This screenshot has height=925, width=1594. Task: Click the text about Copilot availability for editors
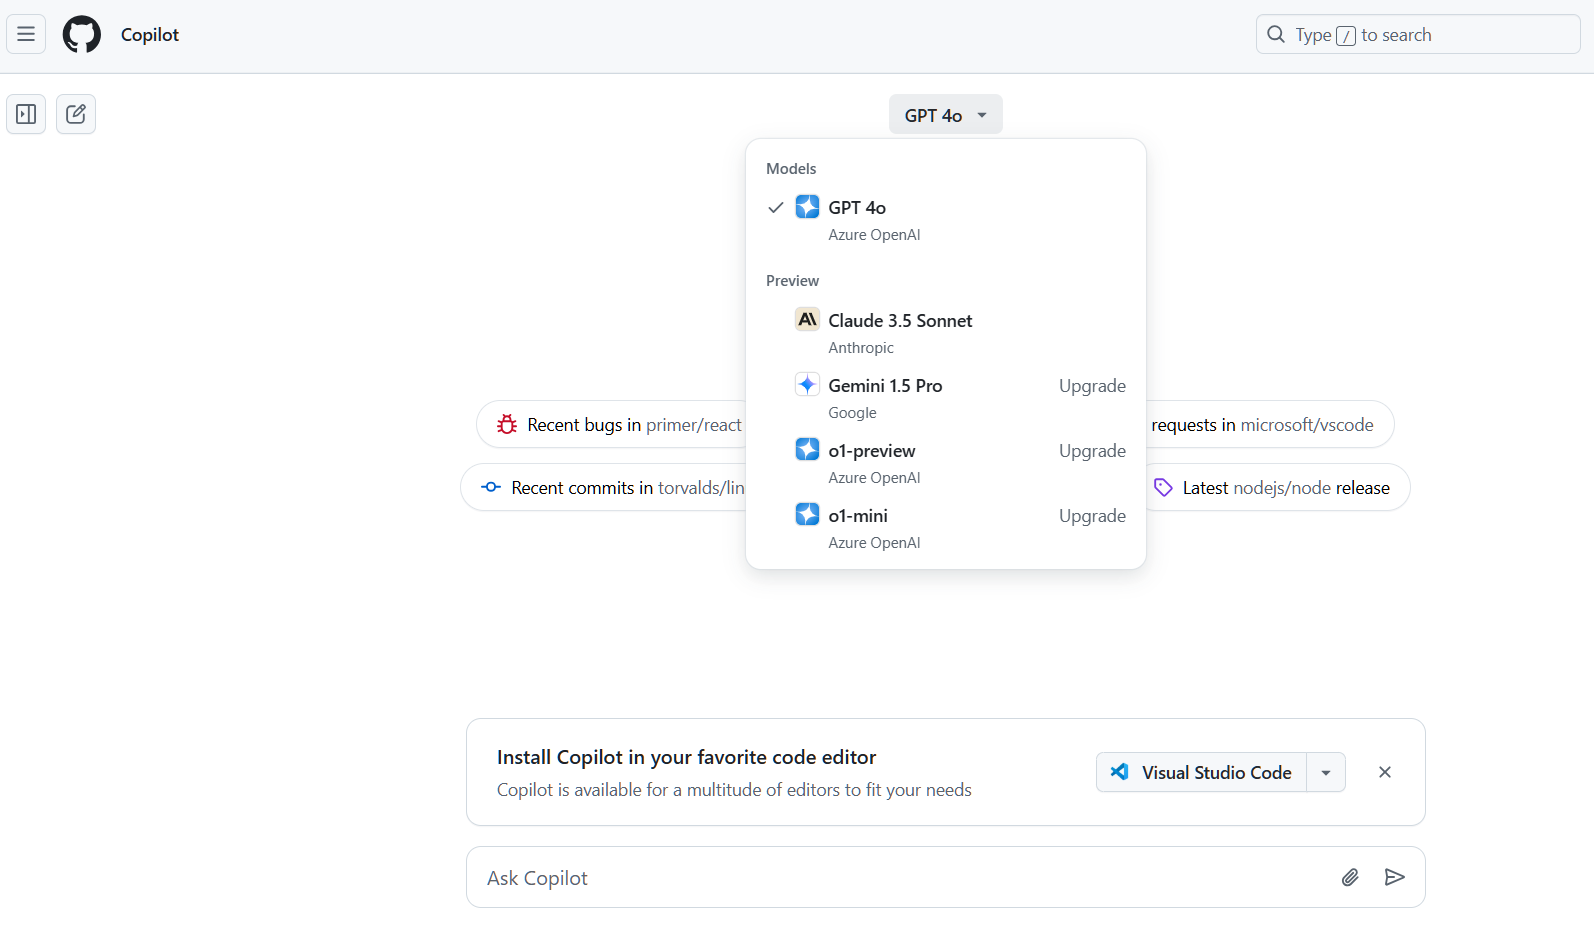click(x=734, y=790)
